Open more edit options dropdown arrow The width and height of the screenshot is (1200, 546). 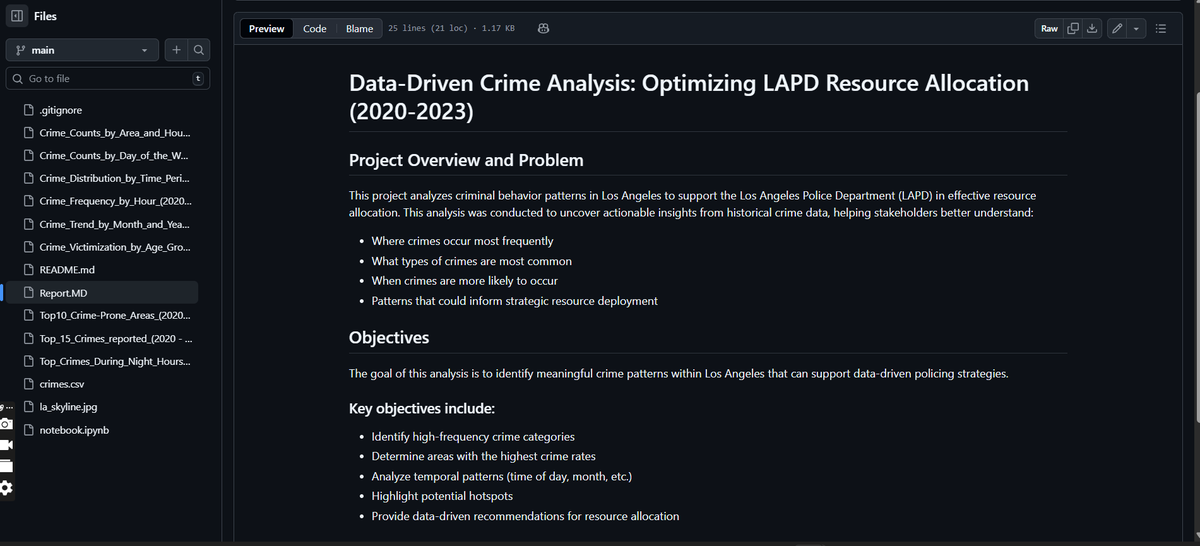pos(1137,29)
